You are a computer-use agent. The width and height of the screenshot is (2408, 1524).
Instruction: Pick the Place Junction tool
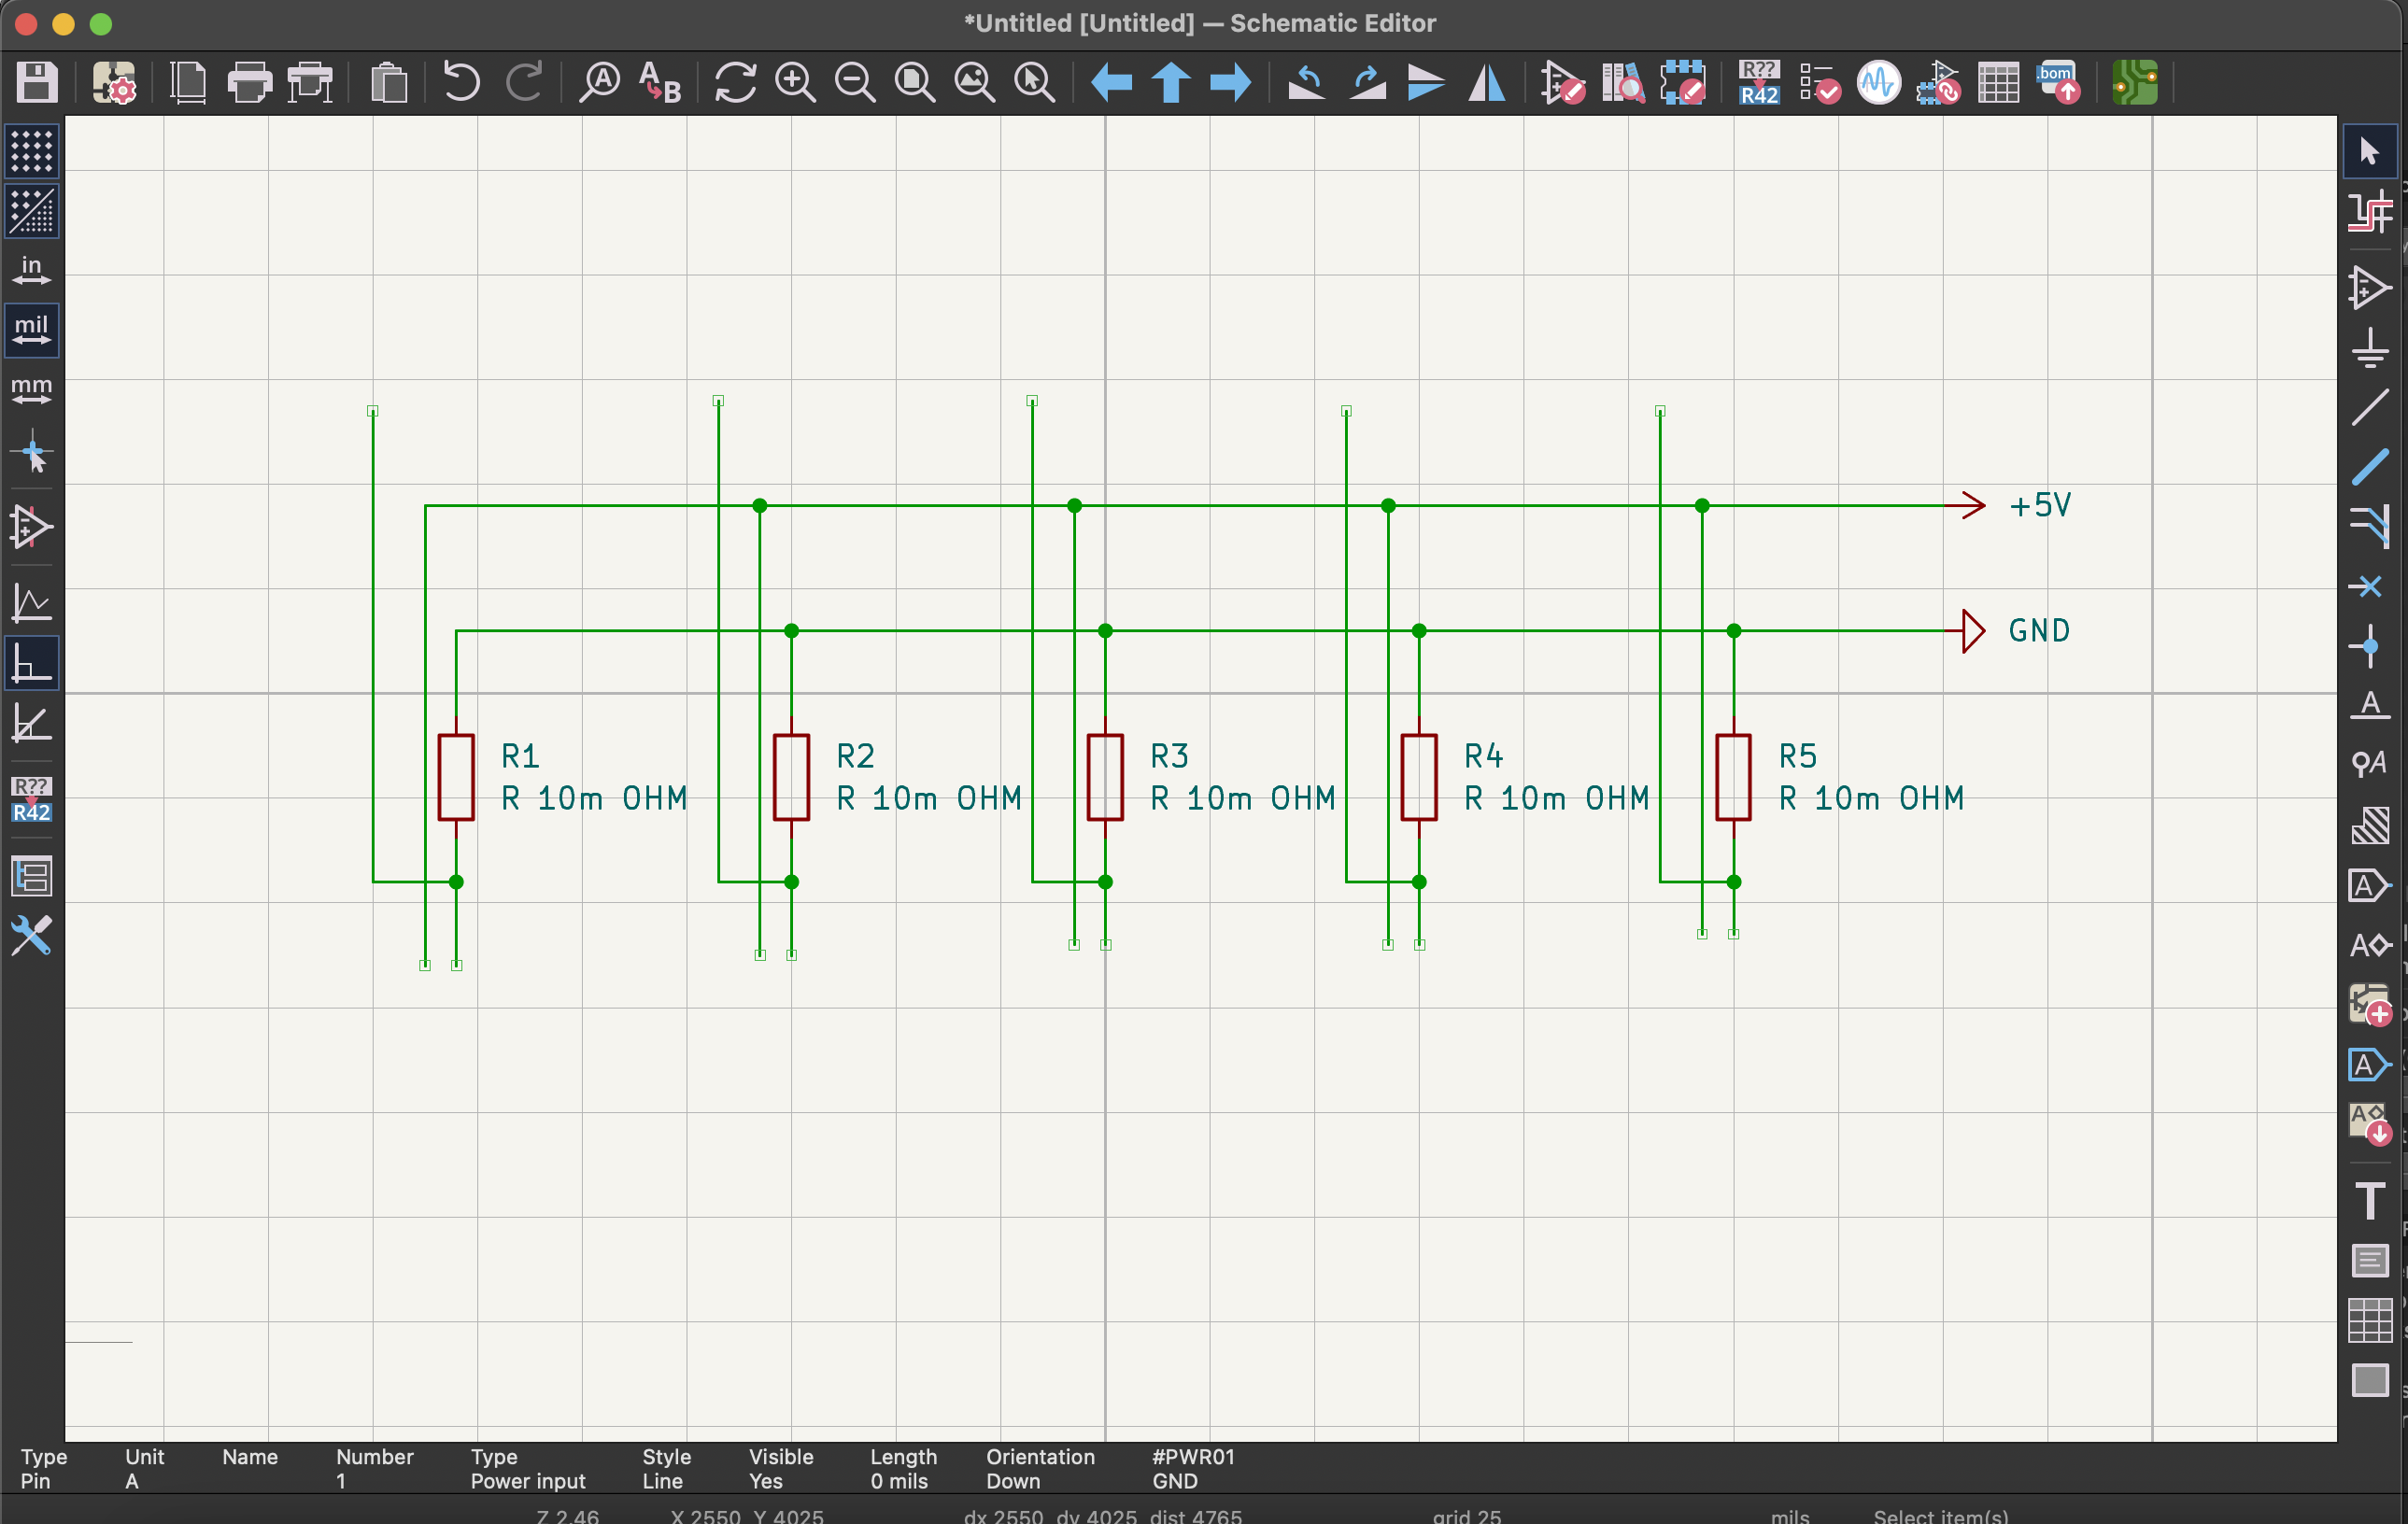(x=2368, y=648)
